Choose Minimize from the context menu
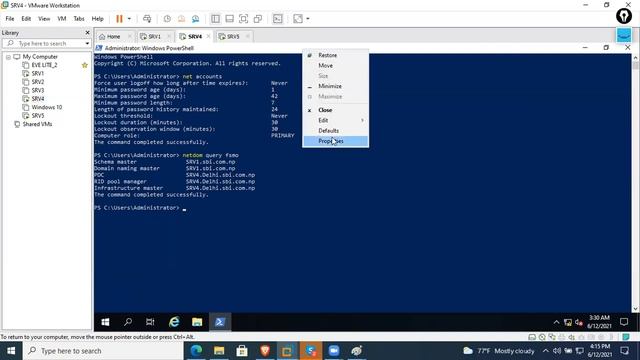Viewport: 640px width, 360px height. (336, 86)
